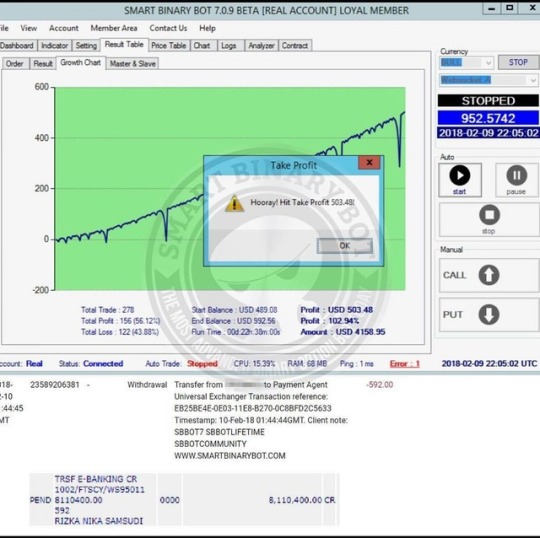This screenshot has height=538, width=540.
Task: Click the red Error : 1 link
Action: 405,364
